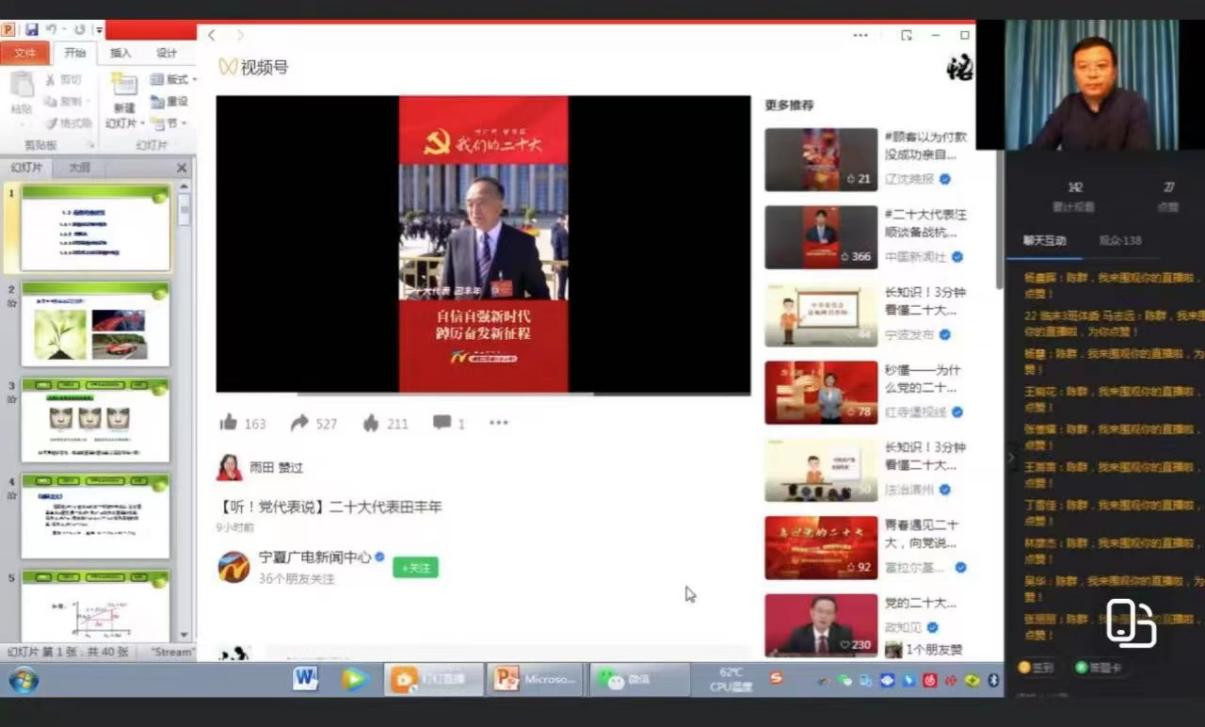Viewport: 1205px width, 727px height.
Task: Open the 版式 layout dropdown
Action: click(173, 79)
